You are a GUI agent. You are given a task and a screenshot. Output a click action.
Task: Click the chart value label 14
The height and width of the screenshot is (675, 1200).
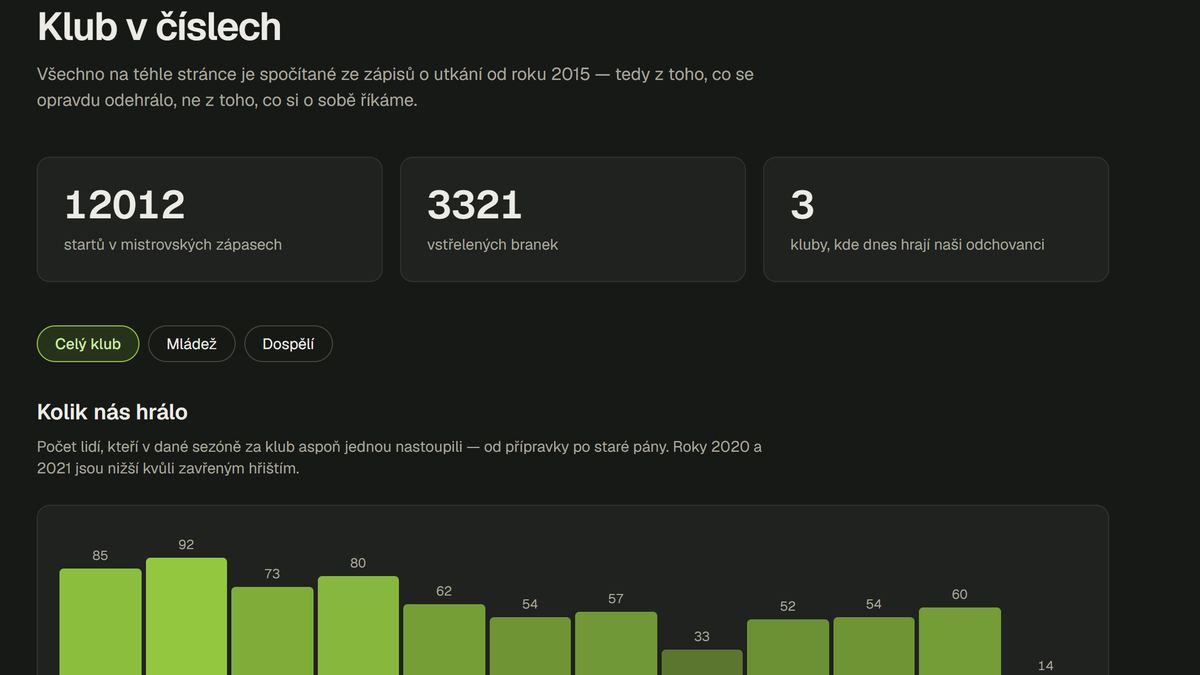[1046, 665]
